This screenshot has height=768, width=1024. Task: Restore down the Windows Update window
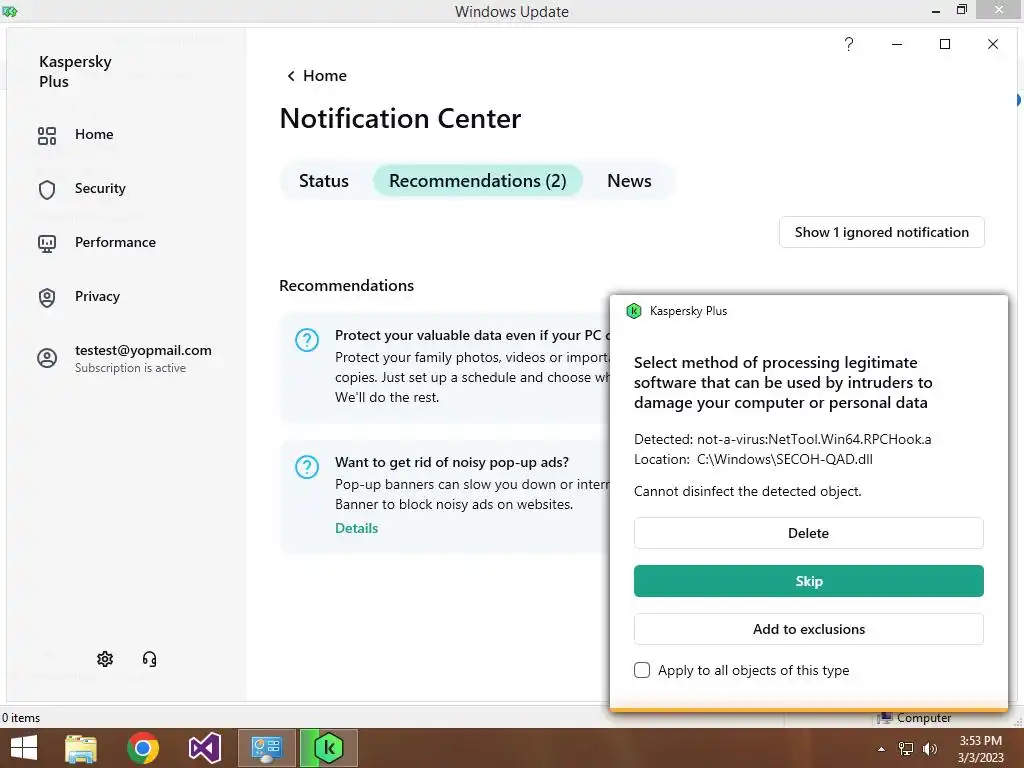coord(962,10)
